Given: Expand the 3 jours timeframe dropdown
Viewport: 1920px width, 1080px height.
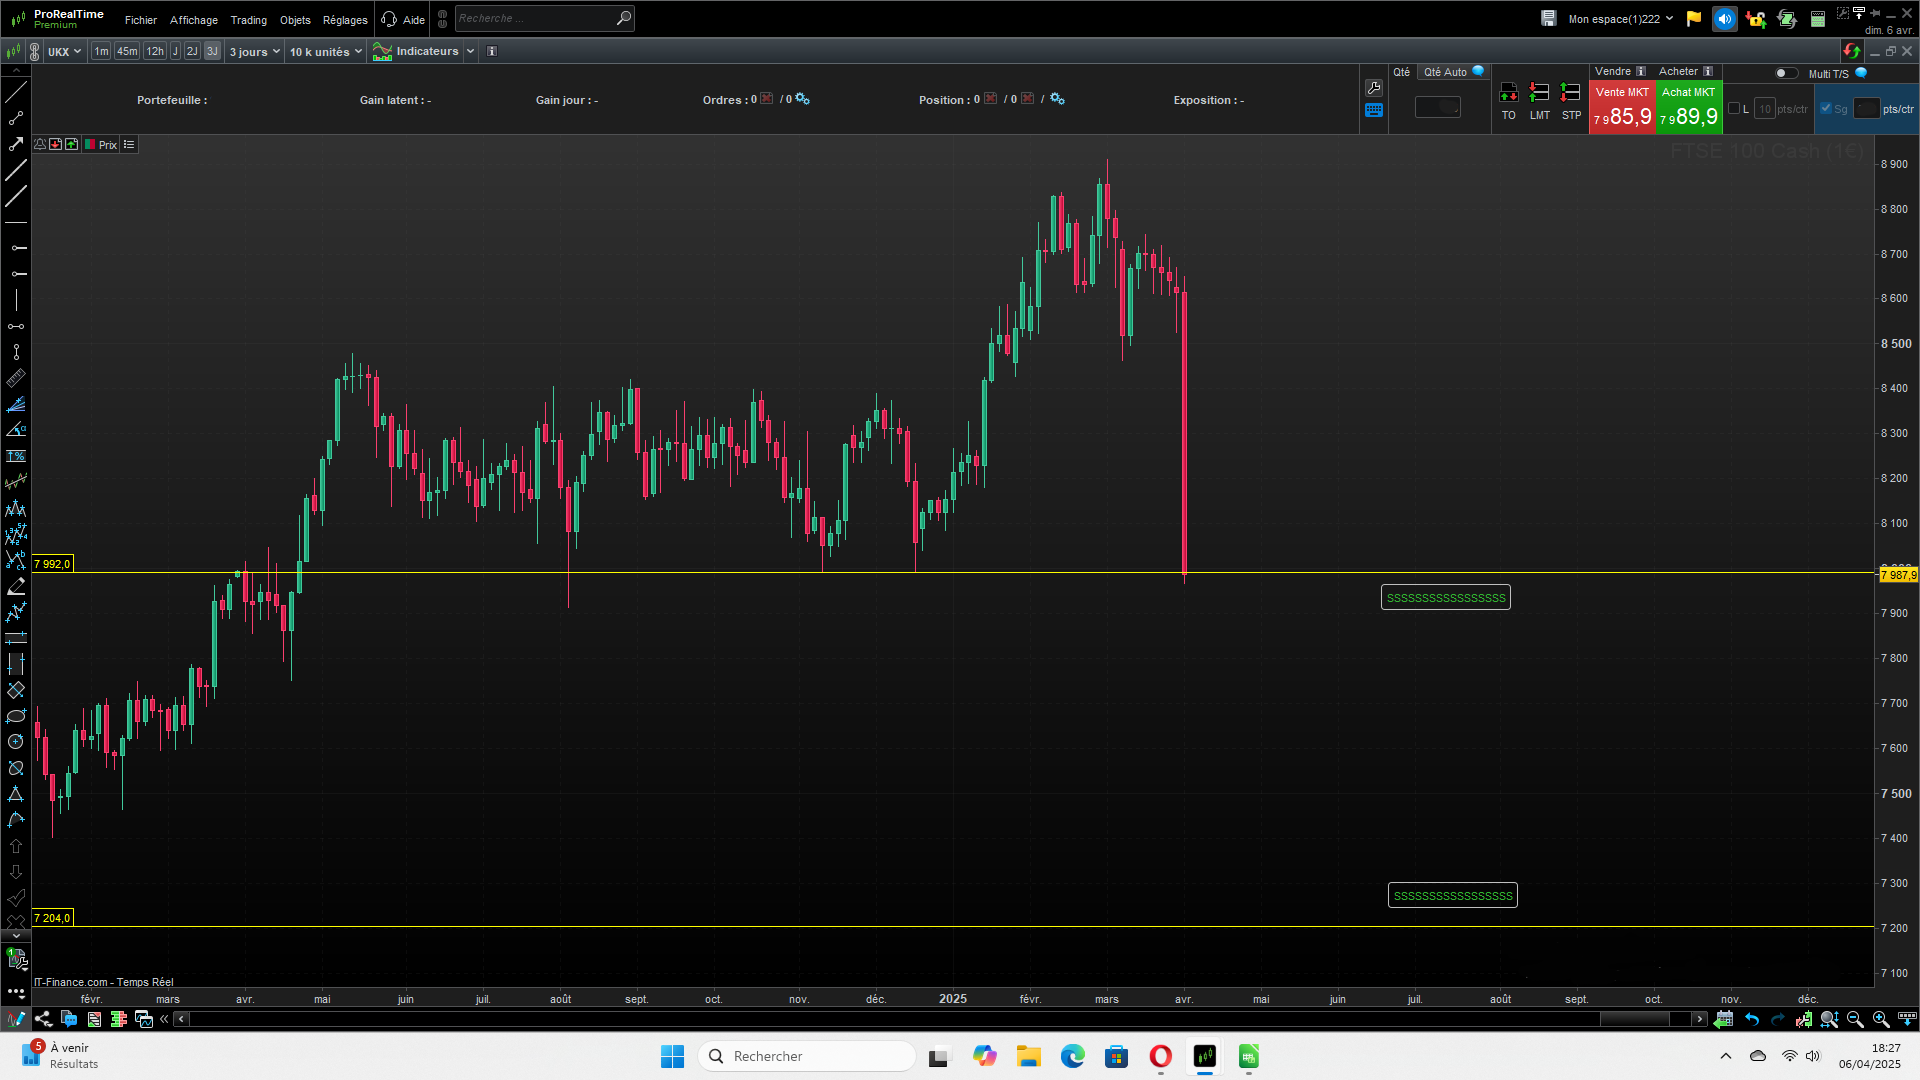Looking at the screenshot, I should point(254,52).
